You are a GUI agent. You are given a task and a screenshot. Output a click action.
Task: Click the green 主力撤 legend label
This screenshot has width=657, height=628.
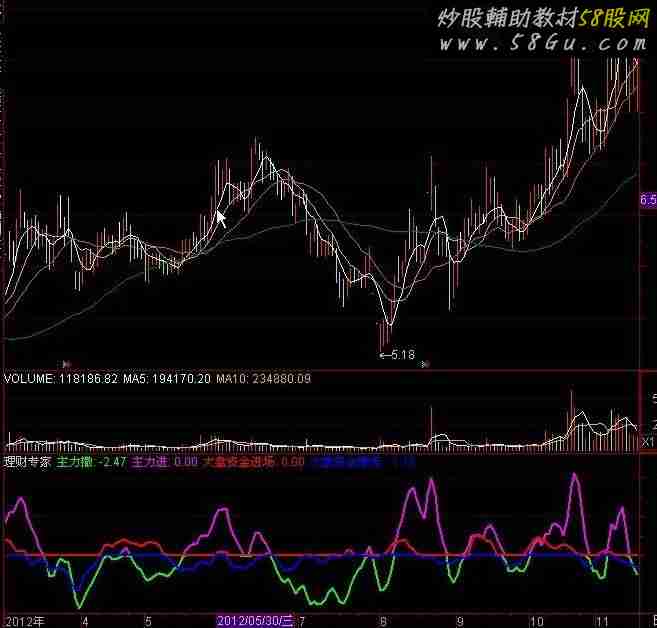[75, 463]
